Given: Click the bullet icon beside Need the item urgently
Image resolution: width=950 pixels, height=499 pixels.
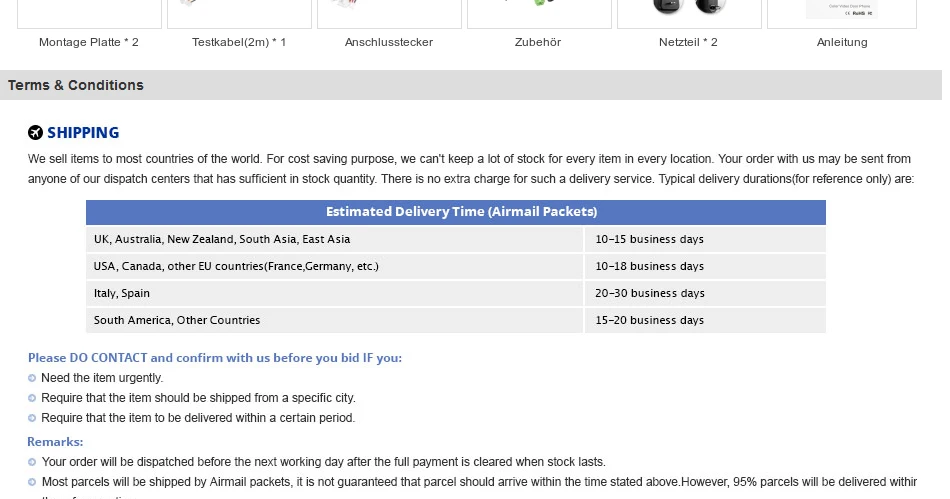Looking at the screenshot, I should click(x=32, y=378).
